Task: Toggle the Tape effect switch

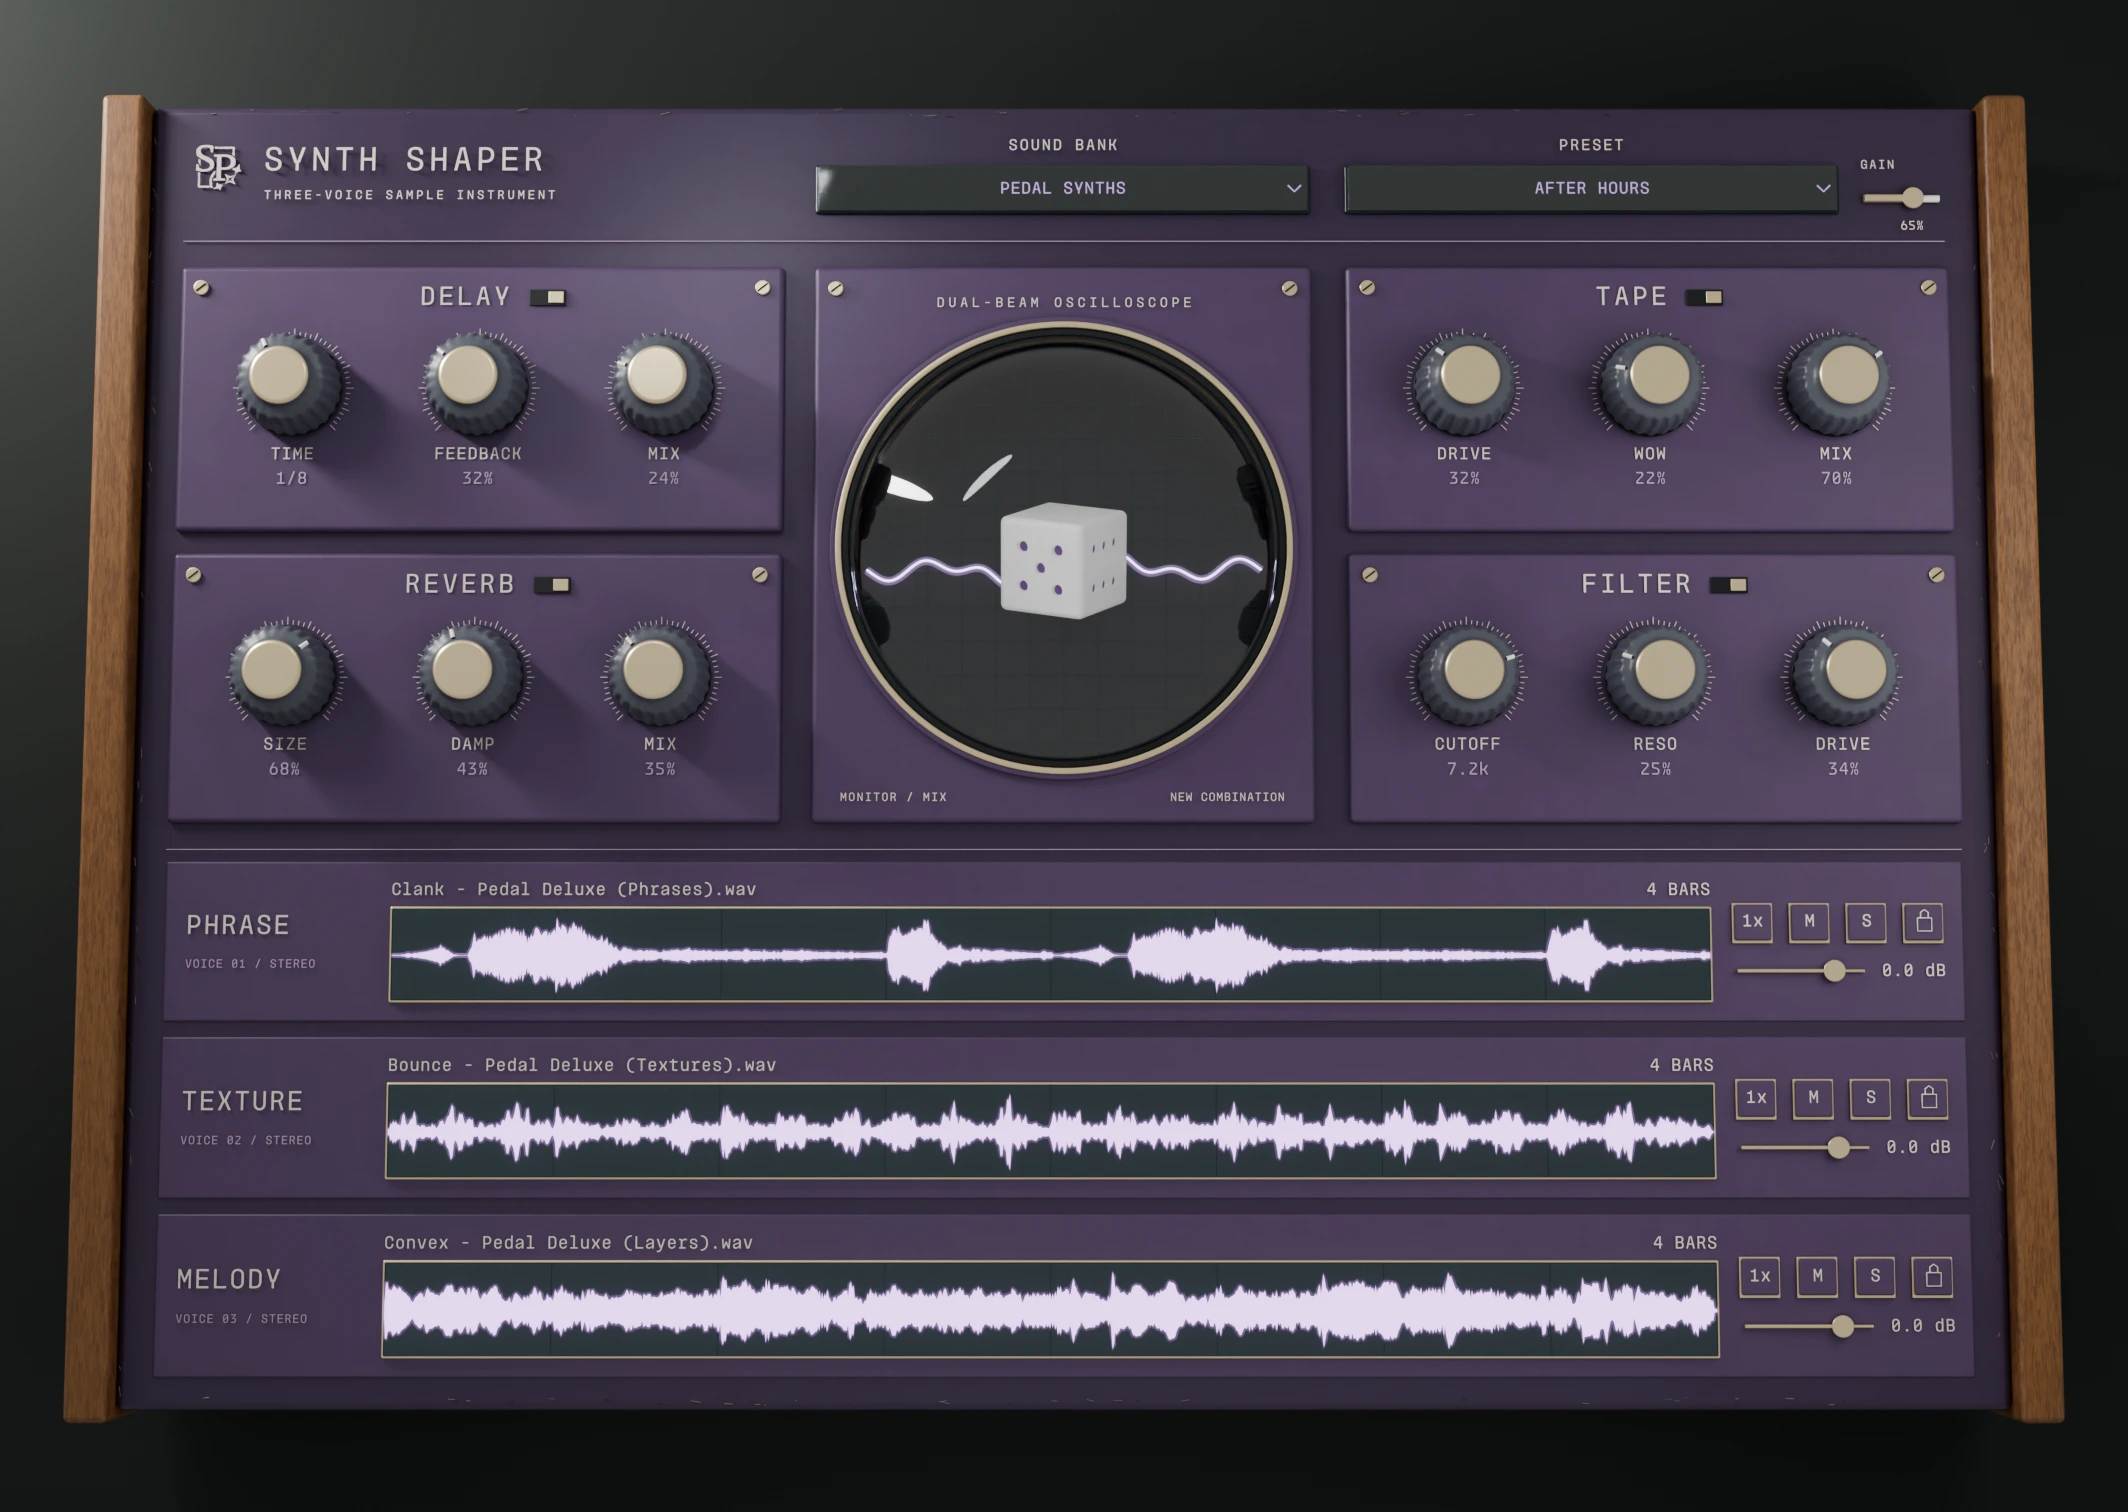Action: point(1704,297)
